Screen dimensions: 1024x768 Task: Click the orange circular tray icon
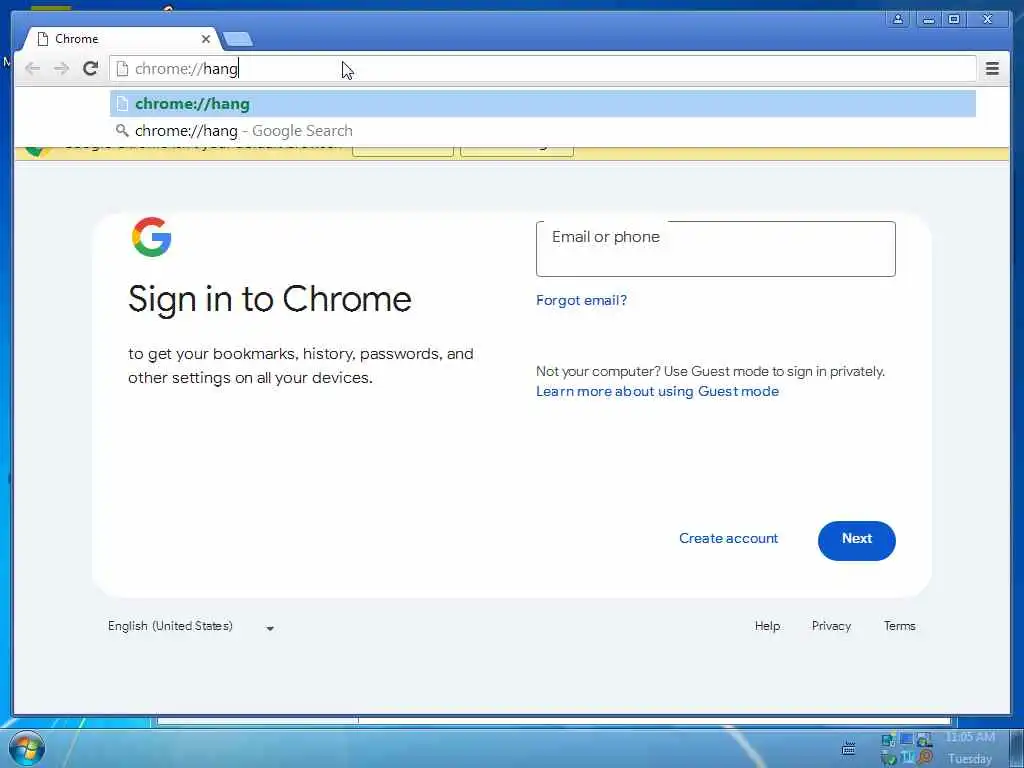pos(925,758)
